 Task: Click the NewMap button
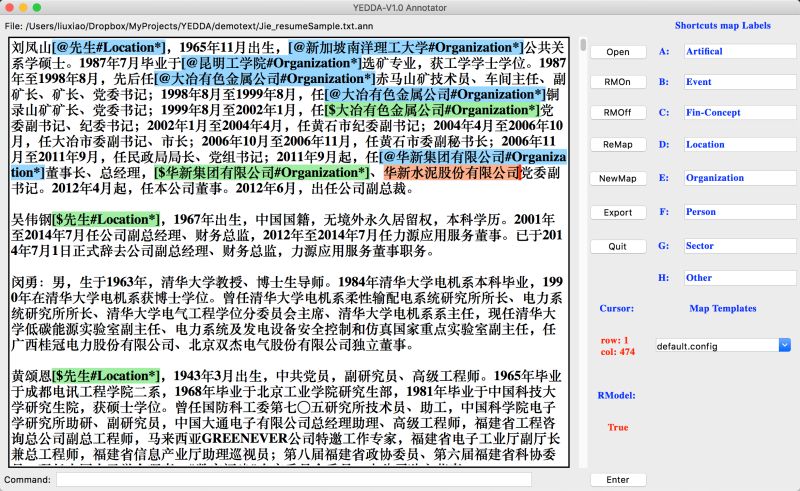point(618,178)
